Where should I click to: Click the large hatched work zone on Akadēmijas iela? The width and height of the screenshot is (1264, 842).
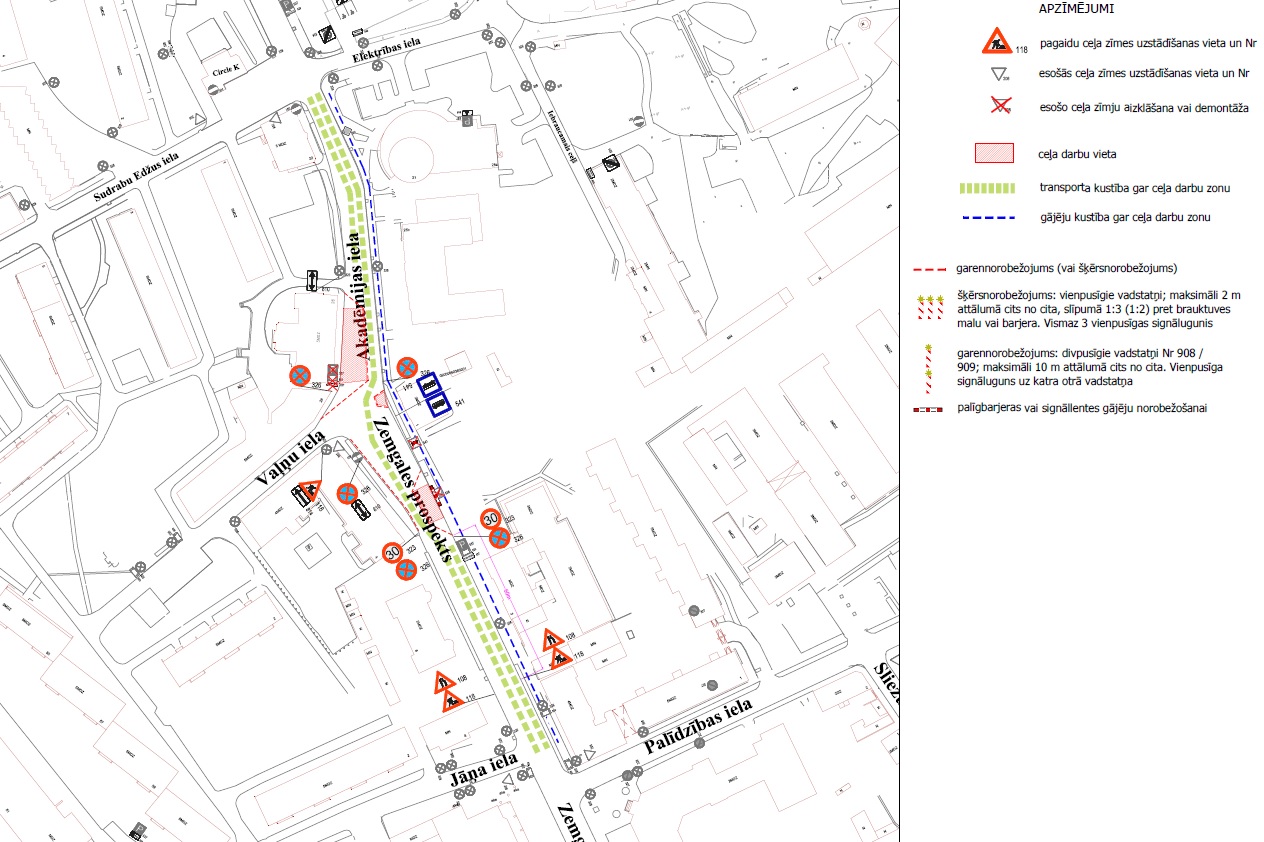pos(354,345)
